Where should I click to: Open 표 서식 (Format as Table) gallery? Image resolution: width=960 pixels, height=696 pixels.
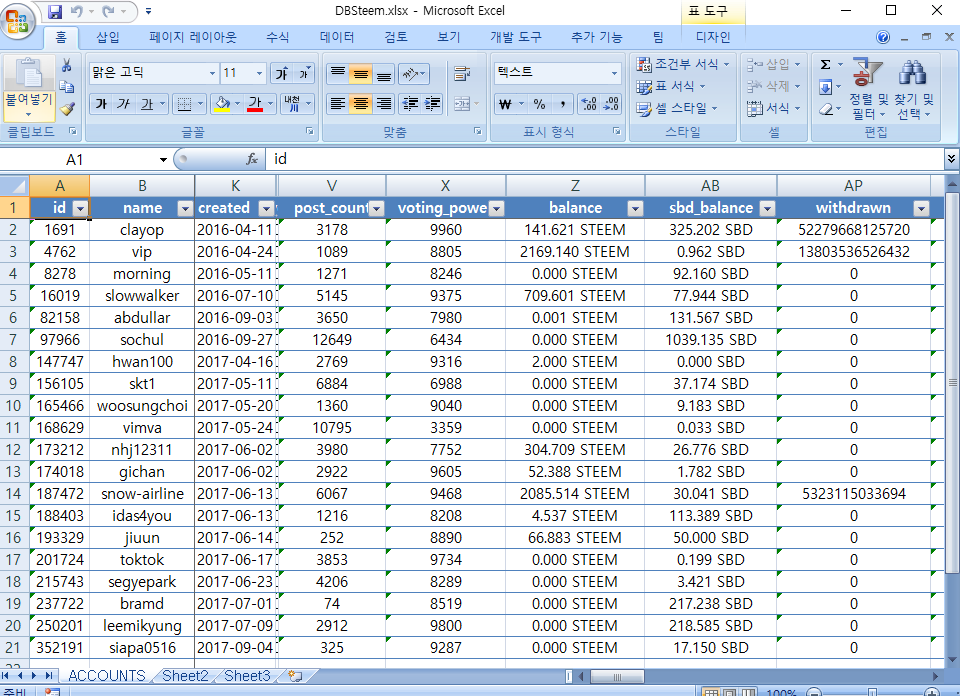point(670,86)
